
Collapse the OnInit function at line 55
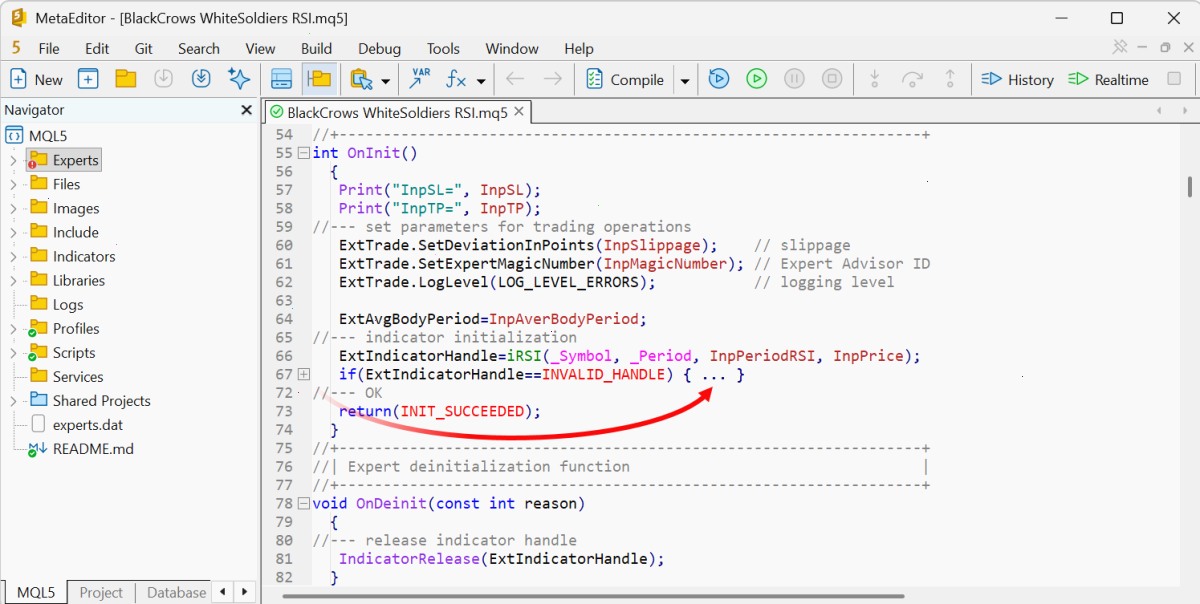303,153
